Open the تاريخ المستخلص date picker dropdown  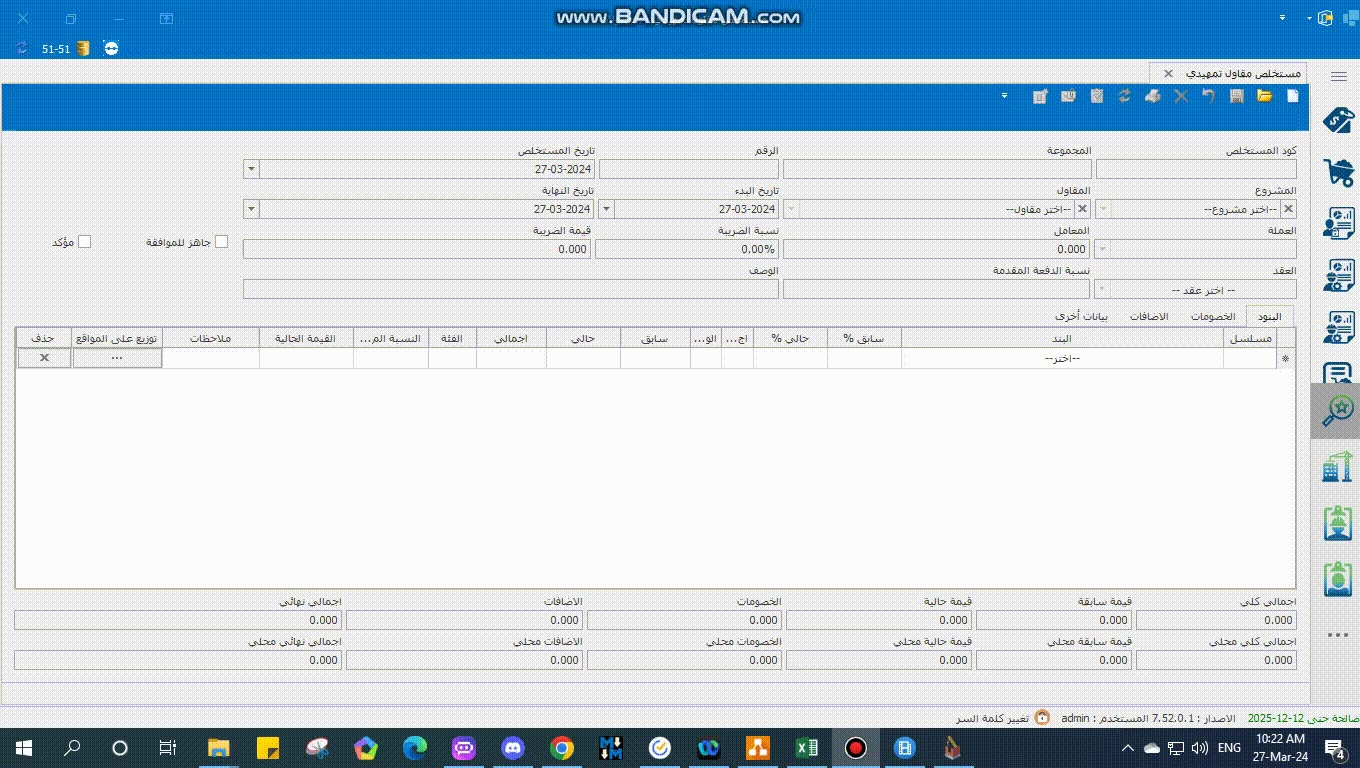[251, 170]
